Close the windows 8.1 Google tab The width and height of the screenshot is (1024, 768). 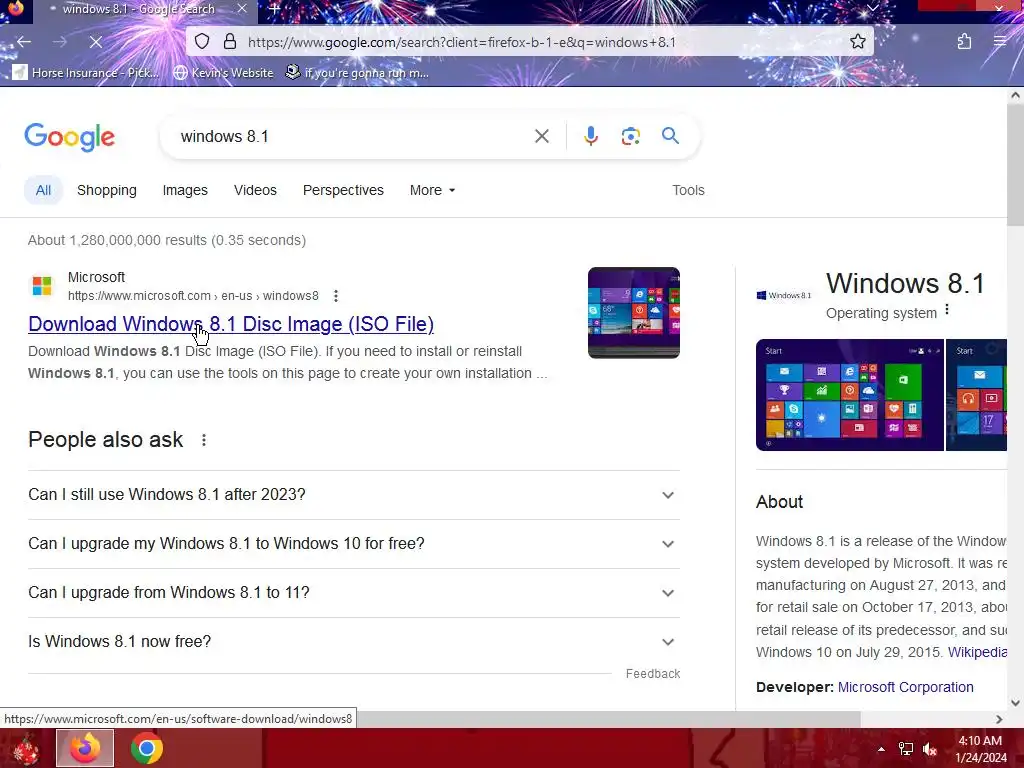coord(242,8)
